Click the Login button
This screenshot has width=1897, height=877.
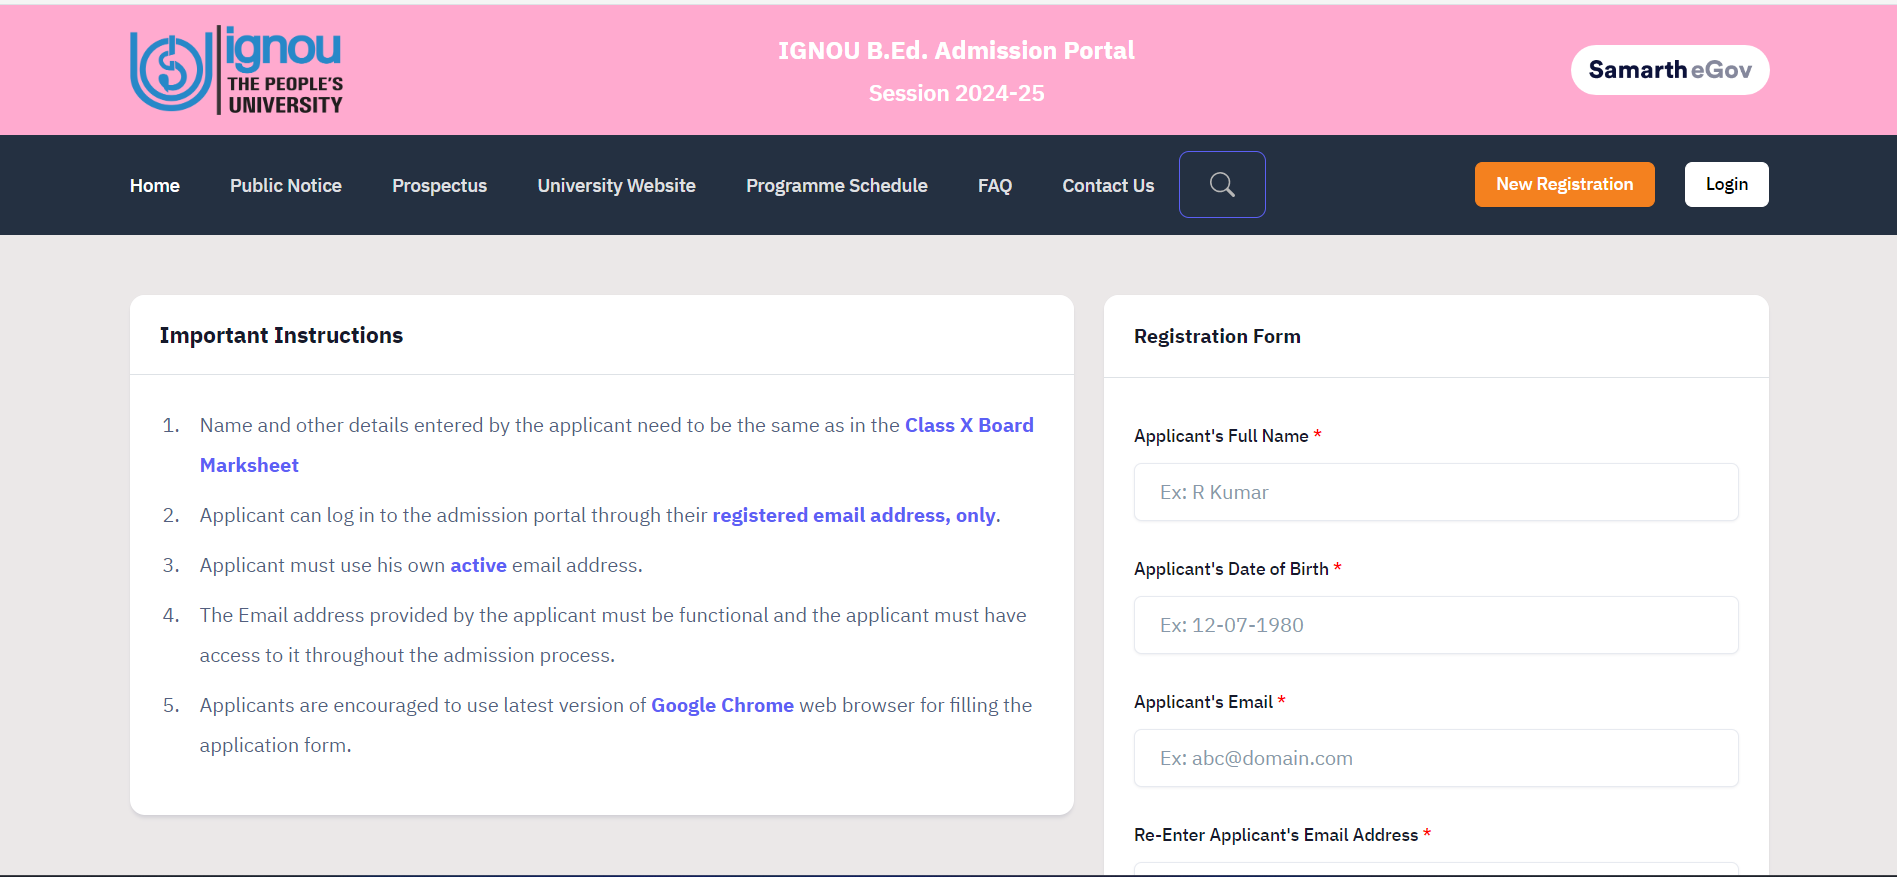tap(1727, 184)
